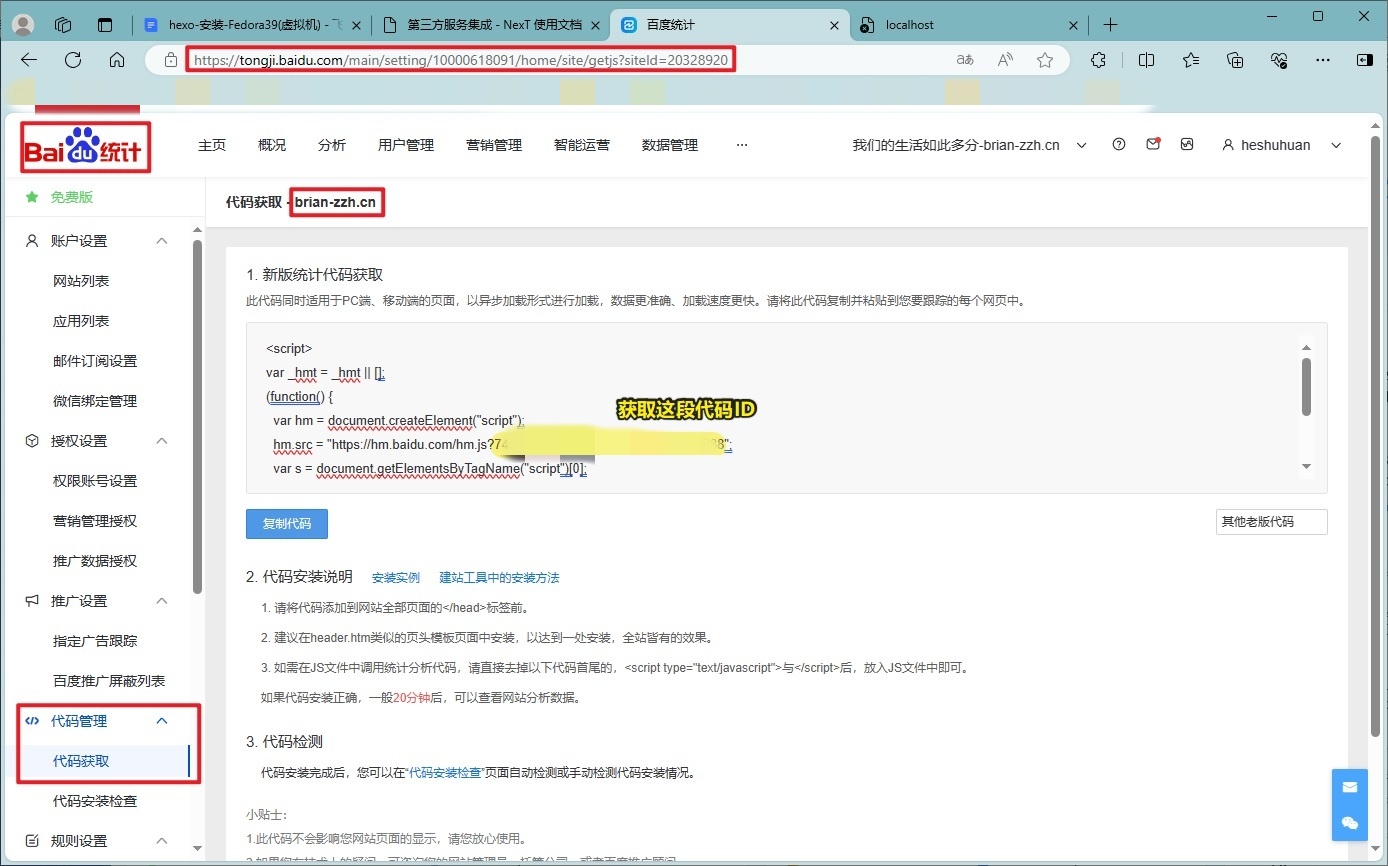Open browser essentials heart icon
This screenshot has height=866, width=1388.
[x=1279, y=60]
